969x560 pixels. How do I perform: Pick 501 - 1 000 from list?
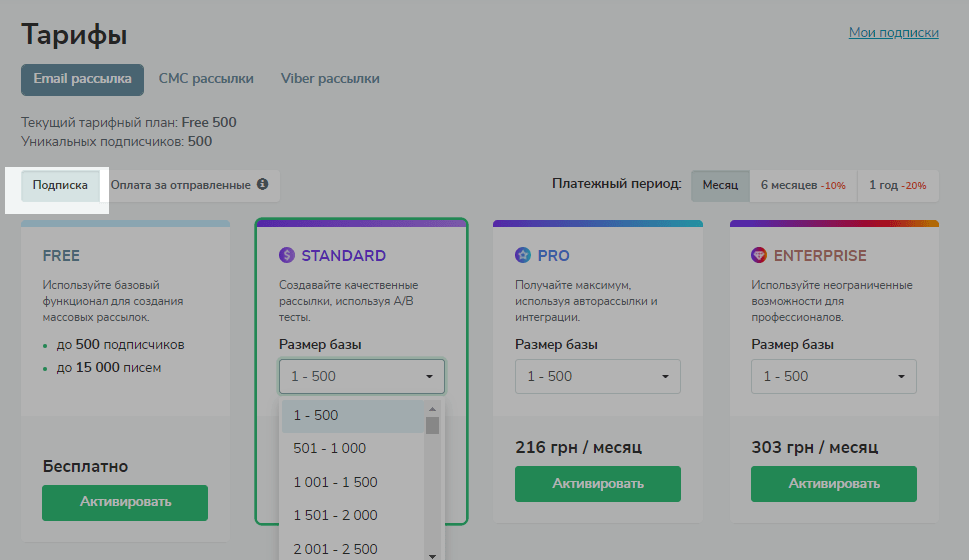(330, 449)
